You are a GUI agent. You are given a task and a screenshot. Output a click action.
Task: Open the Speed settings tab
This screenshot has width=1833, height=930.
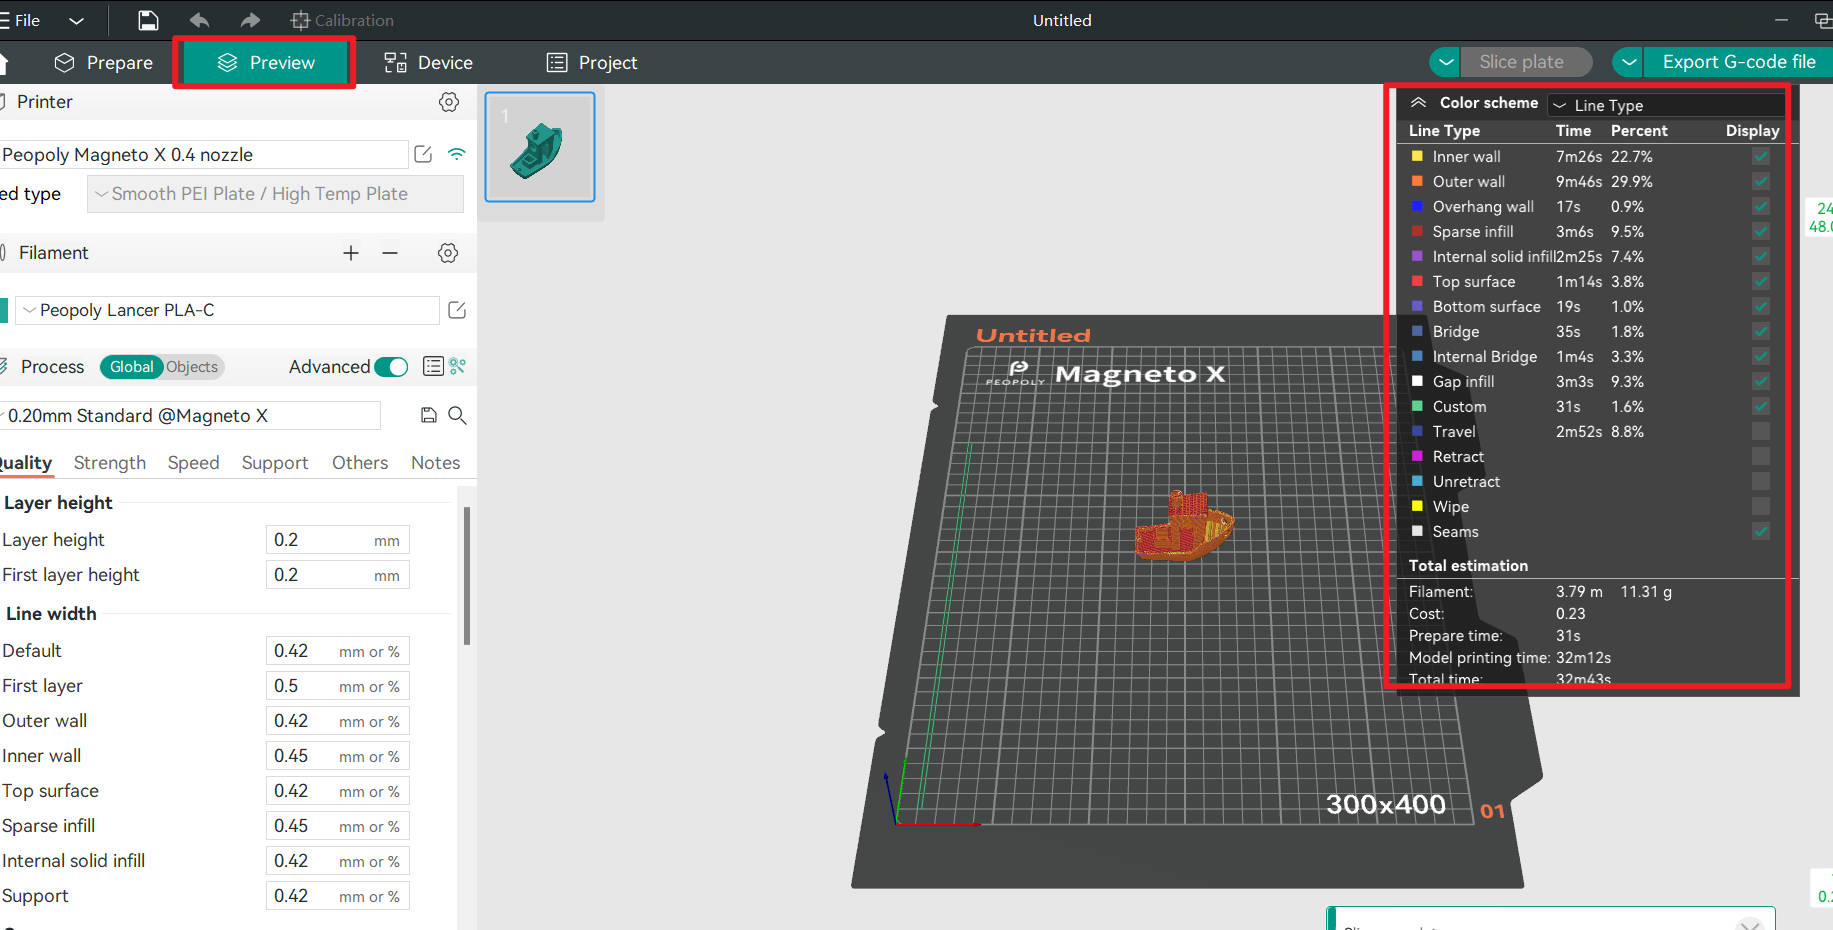pyautogui.click(x=193, y=463)
